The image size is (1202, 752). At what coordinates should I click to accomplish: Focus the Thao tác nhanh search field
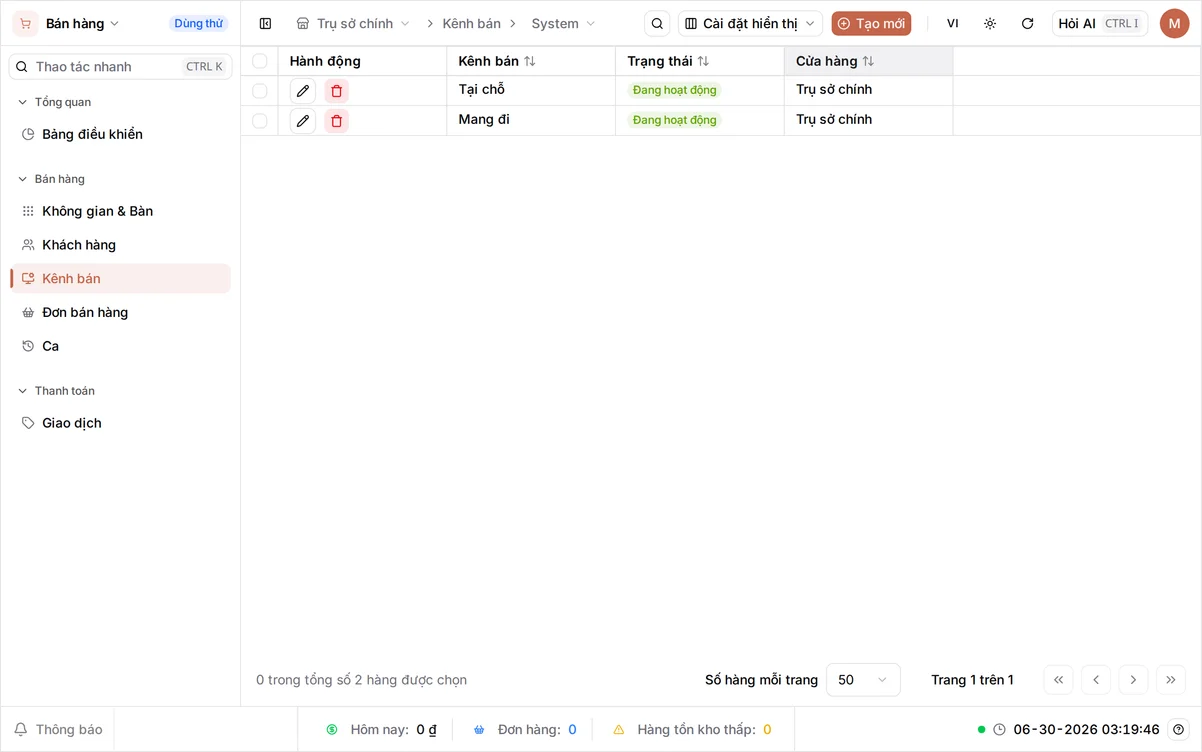(x=120, y=67)
